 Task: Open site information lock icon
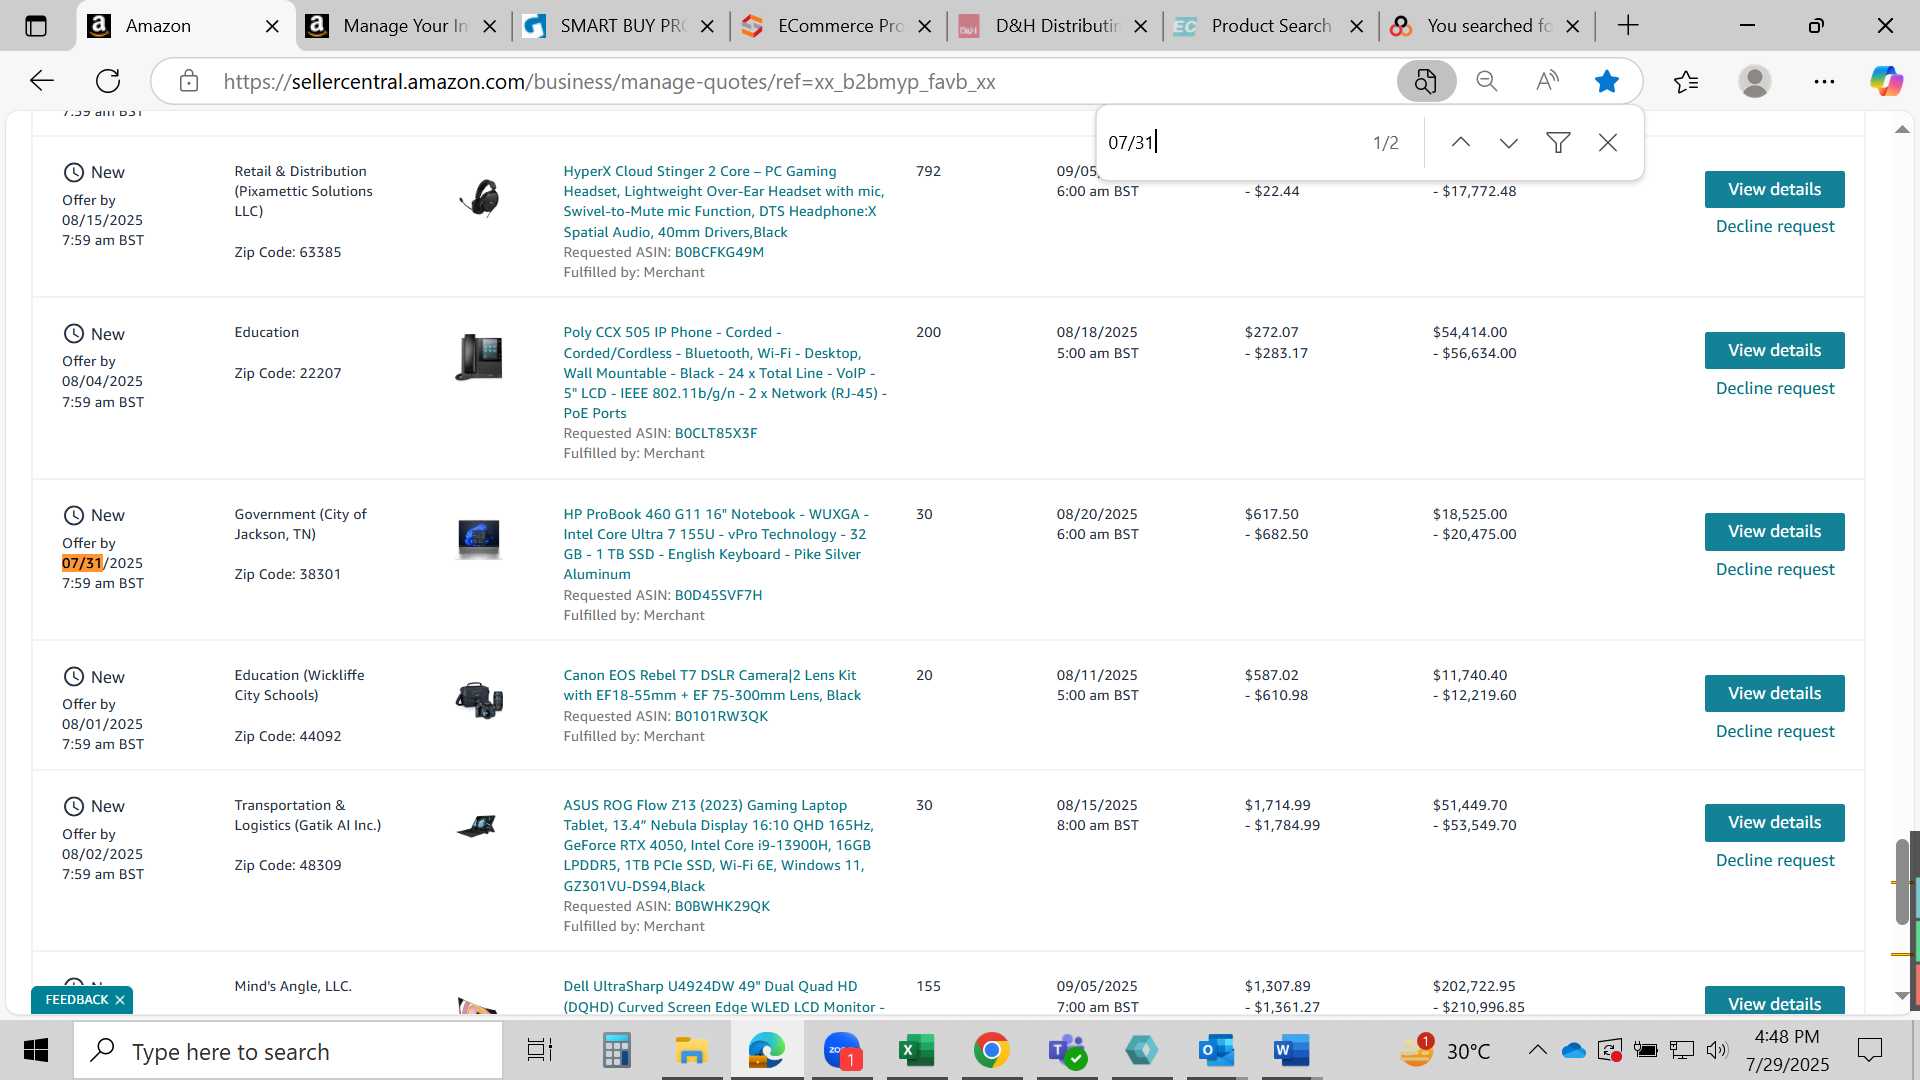coord(189,81)
